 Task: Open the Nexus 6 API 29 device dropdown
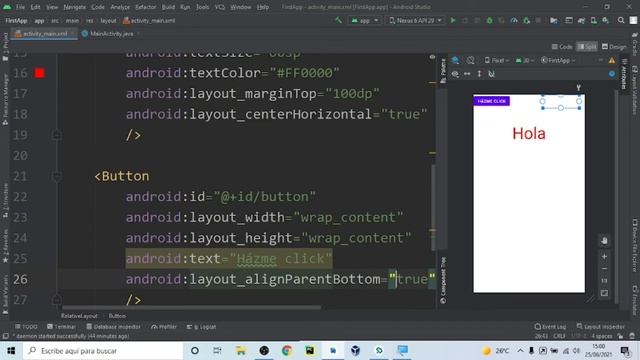[x=415, y=20]
